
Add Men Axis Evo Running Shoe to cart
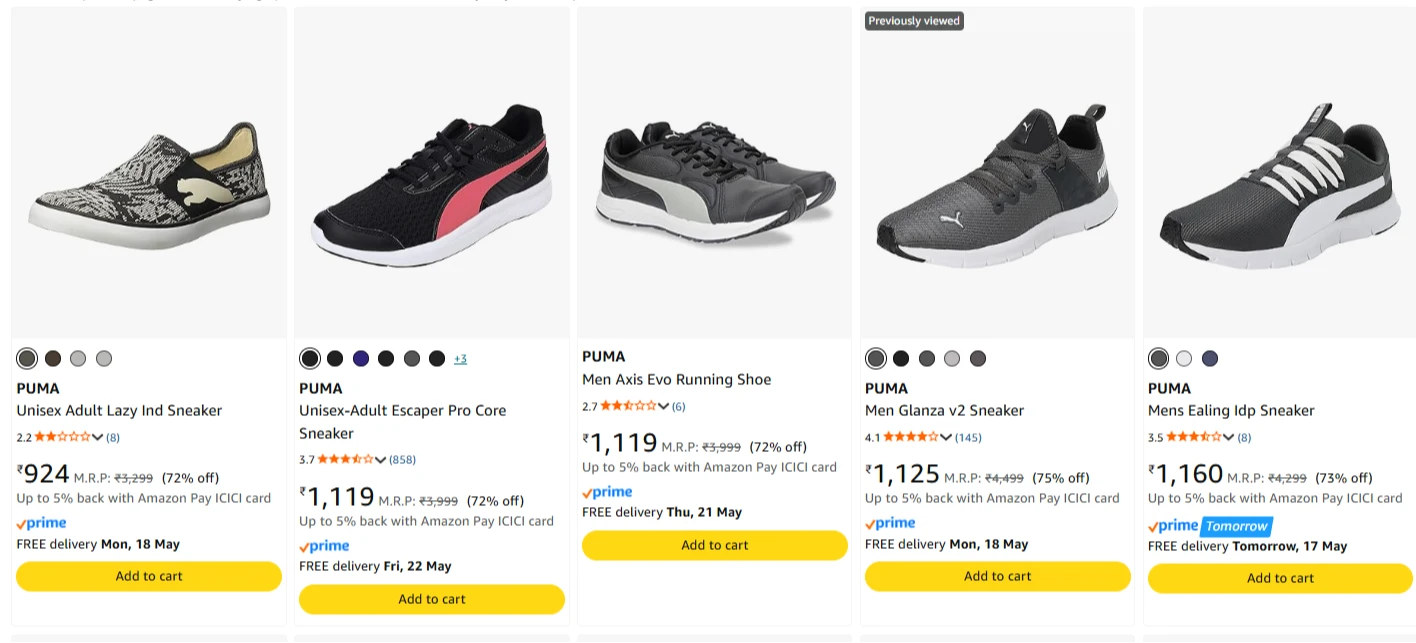pyautogui.click(x=715, y=545)
